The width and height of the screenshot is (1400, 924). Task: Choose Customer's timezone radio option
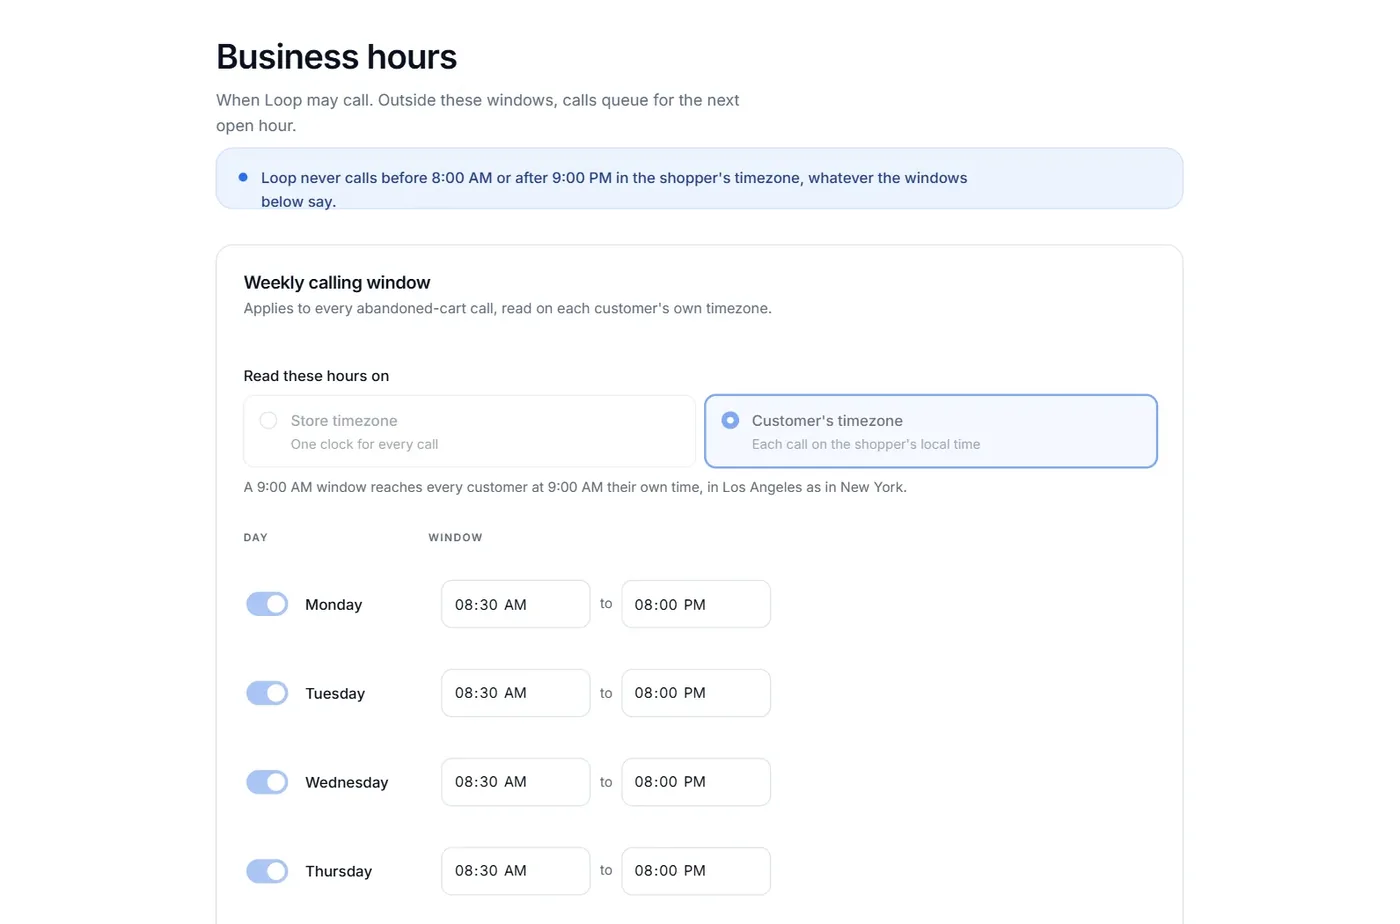point(931,431)
